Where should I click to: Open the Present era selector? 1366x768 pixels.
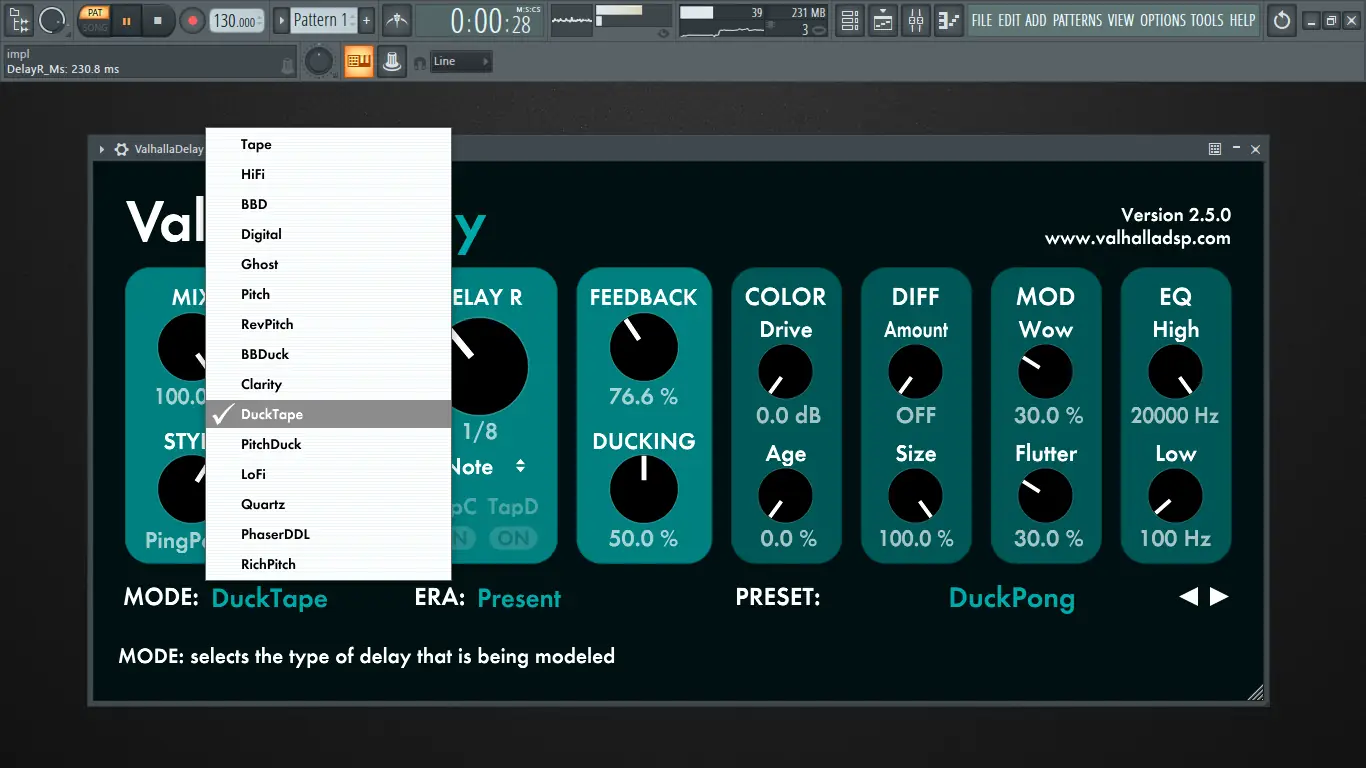point(519,598)
